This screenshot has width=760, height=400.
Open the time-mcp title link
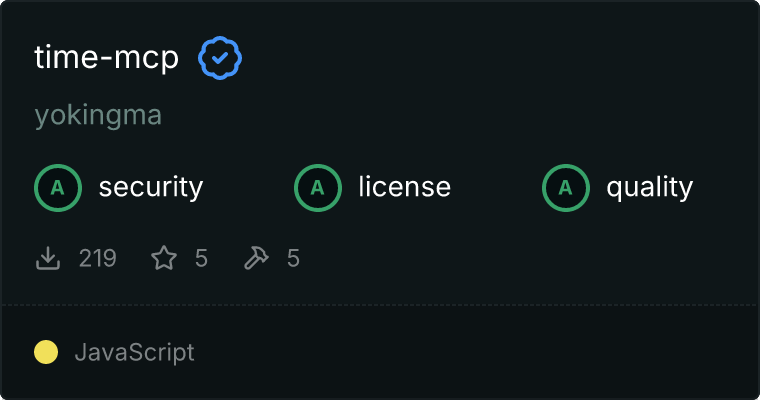(106, 59)
